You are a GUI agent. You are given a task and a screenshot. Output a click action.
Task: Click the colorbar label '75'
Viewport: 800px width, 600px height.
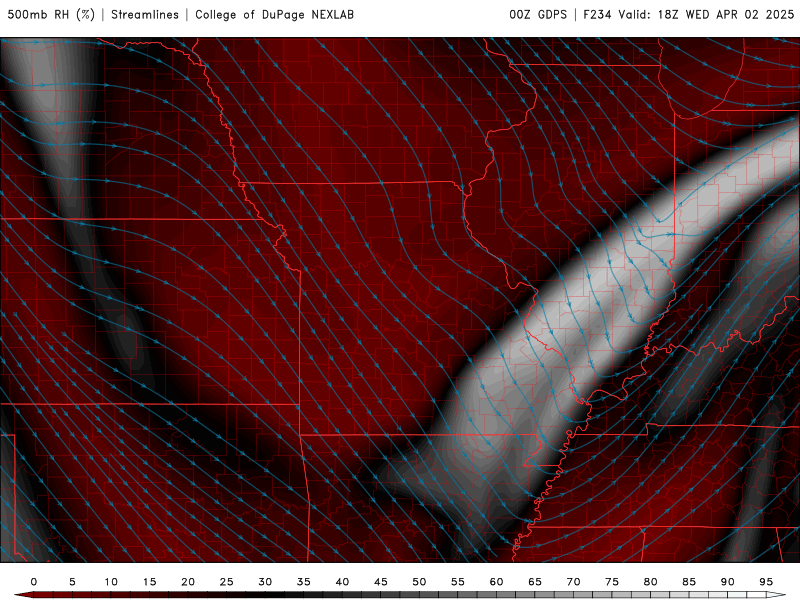612,582
